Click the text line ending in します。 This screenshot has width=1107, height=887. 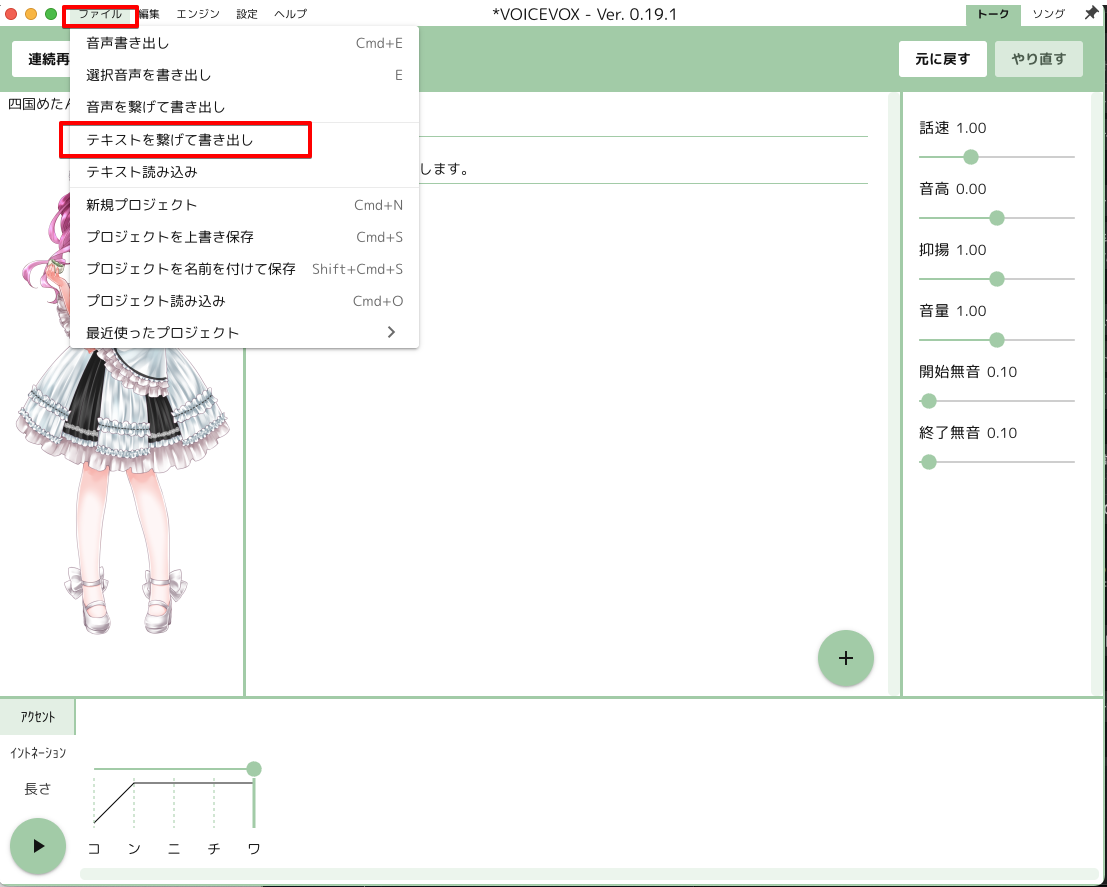click(642, 169)
